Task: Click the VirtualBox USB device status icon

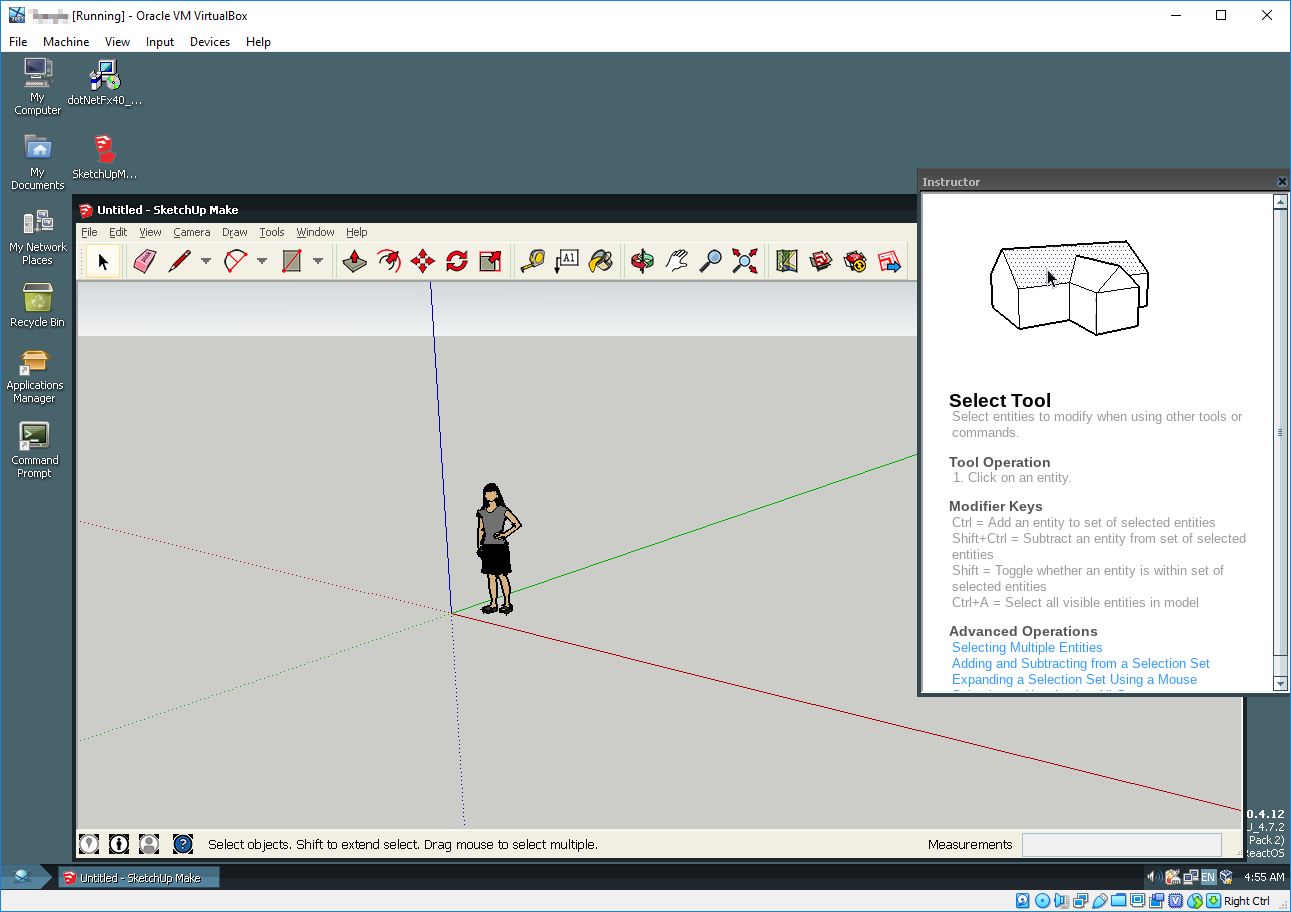Action: 1101,900
